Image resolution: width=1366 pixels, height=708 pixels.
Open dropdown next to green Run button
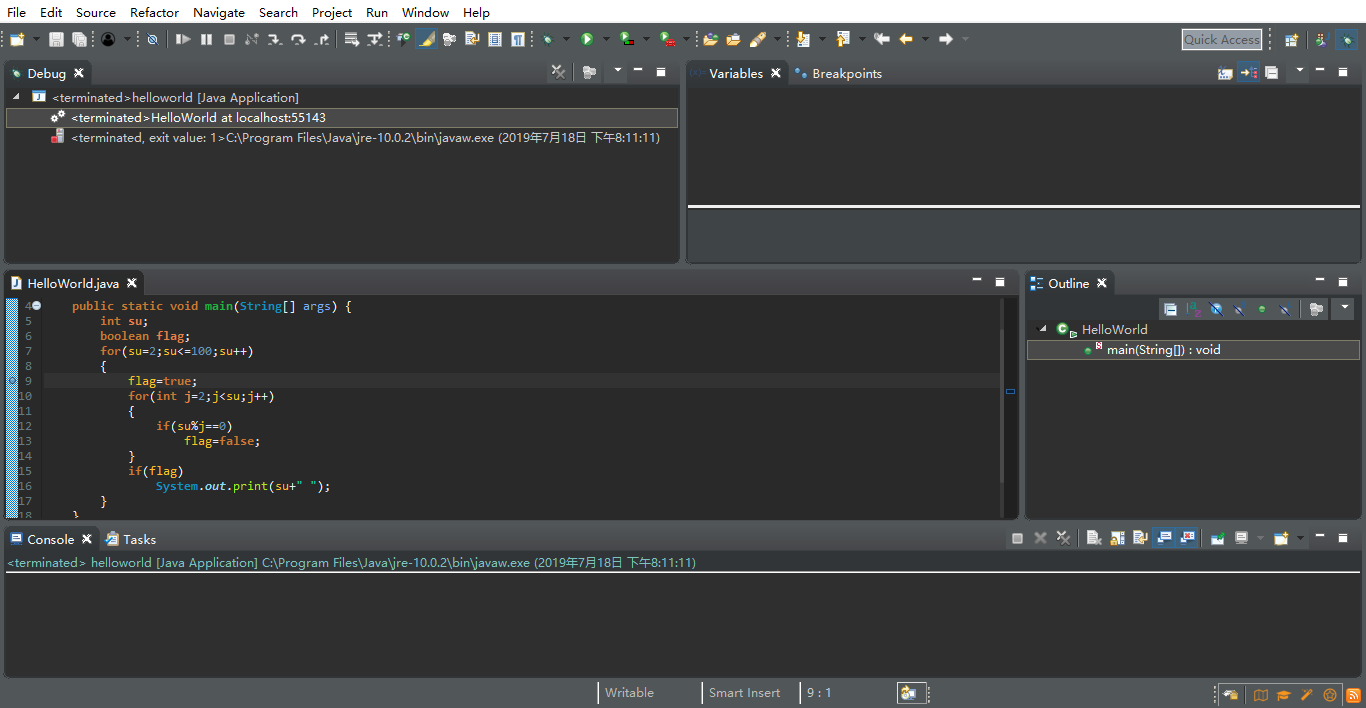606,39
